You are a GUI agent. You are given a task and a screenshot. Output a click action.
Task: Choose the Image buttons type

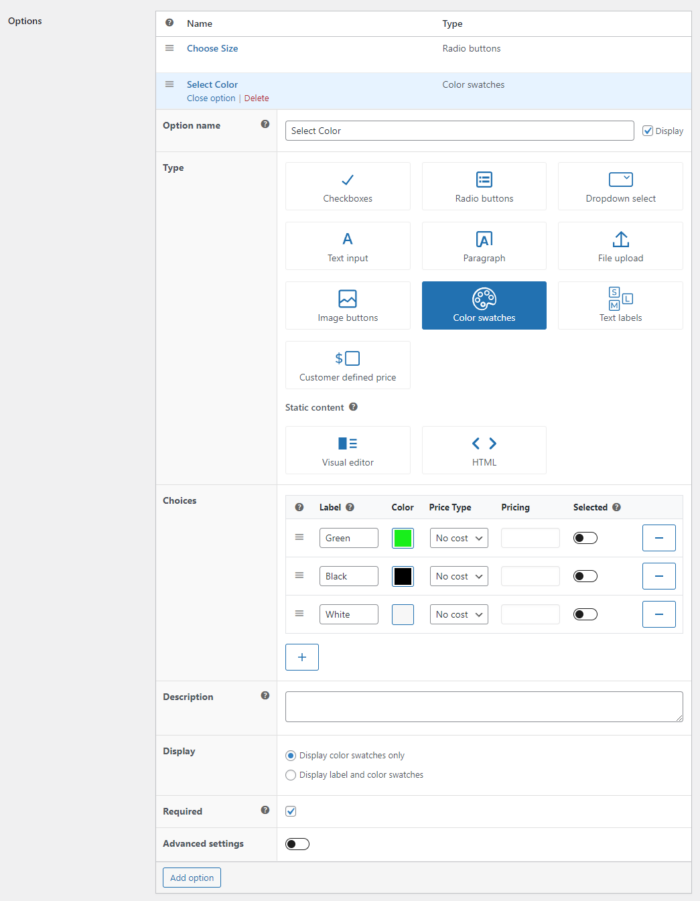point(348,306)
